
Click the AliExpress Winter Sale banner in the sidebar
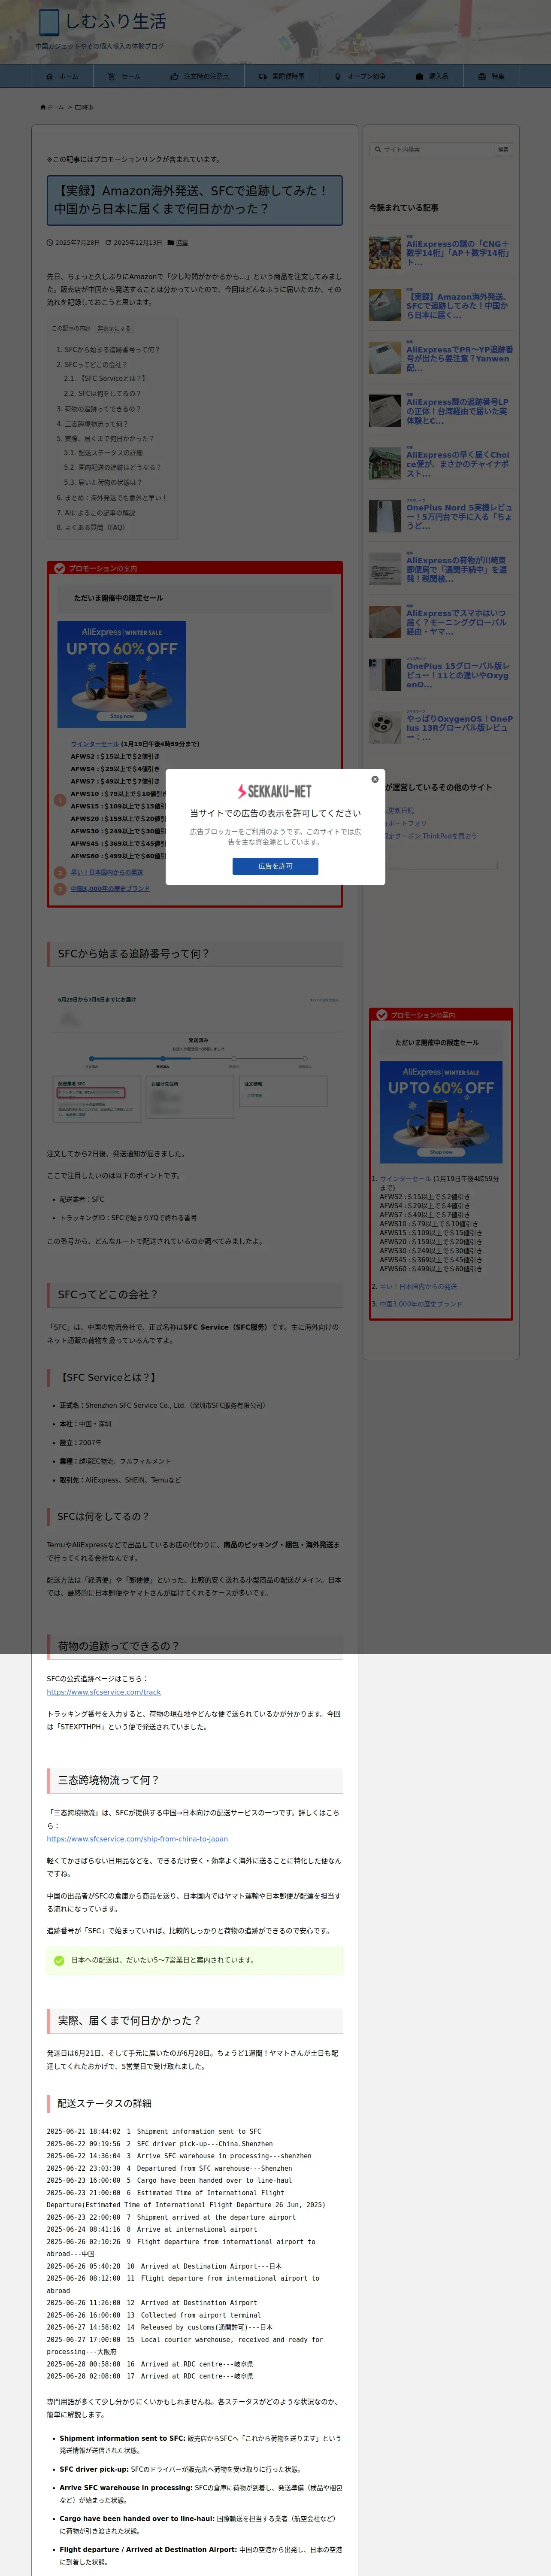click(x=441, y=1113)
